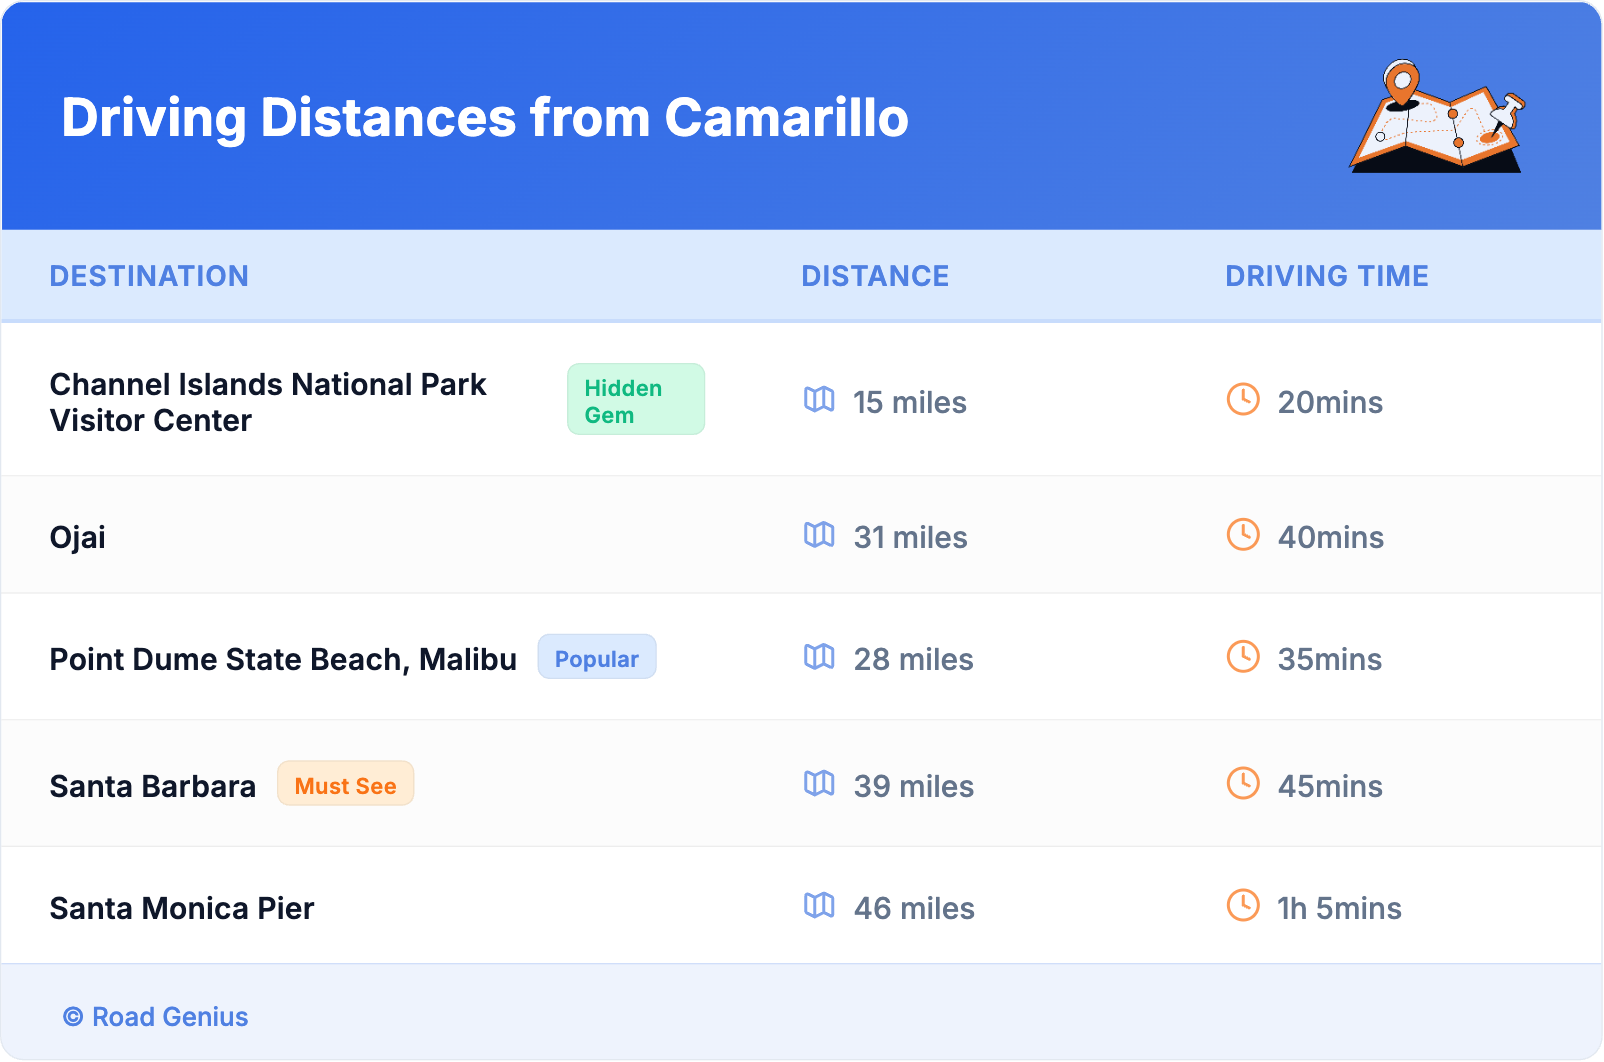Click the clock icon beside 1h 5mins
This screenshot has height=1062, width=1604.
pos(1243,906)
